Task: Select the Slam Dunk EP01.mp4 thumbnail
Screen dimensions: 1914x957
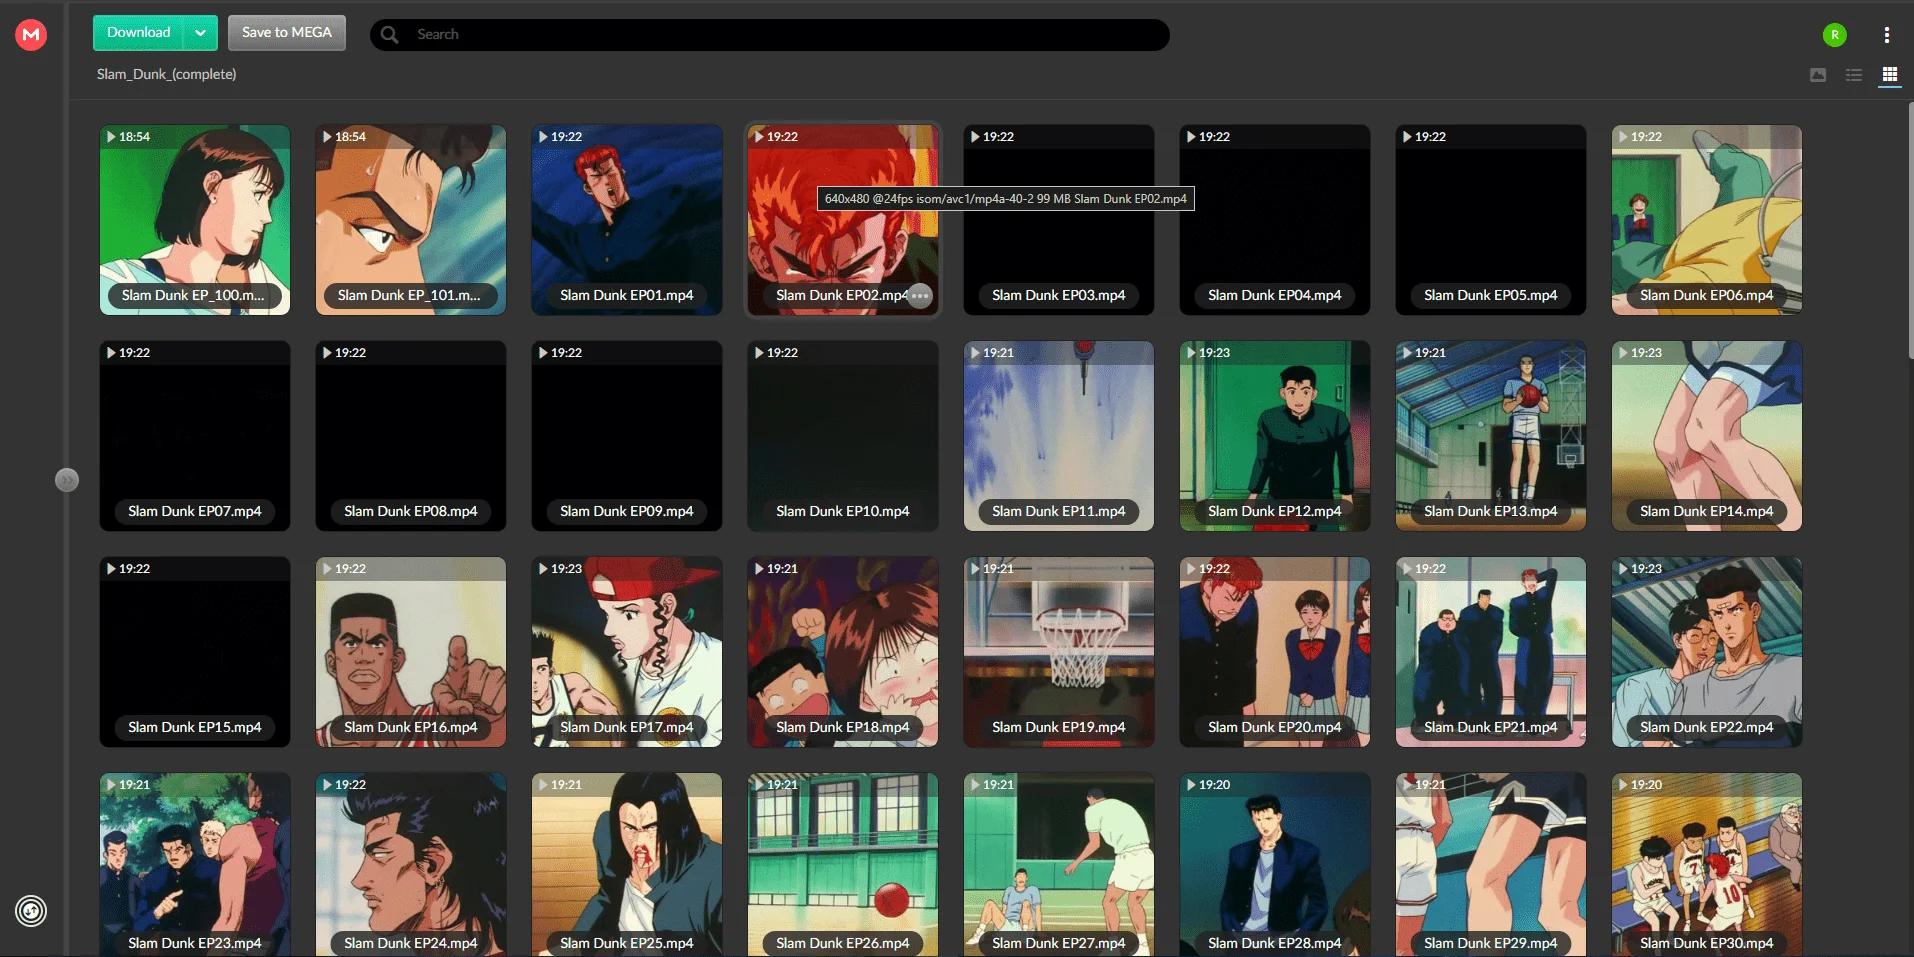Action: point(627,220)
